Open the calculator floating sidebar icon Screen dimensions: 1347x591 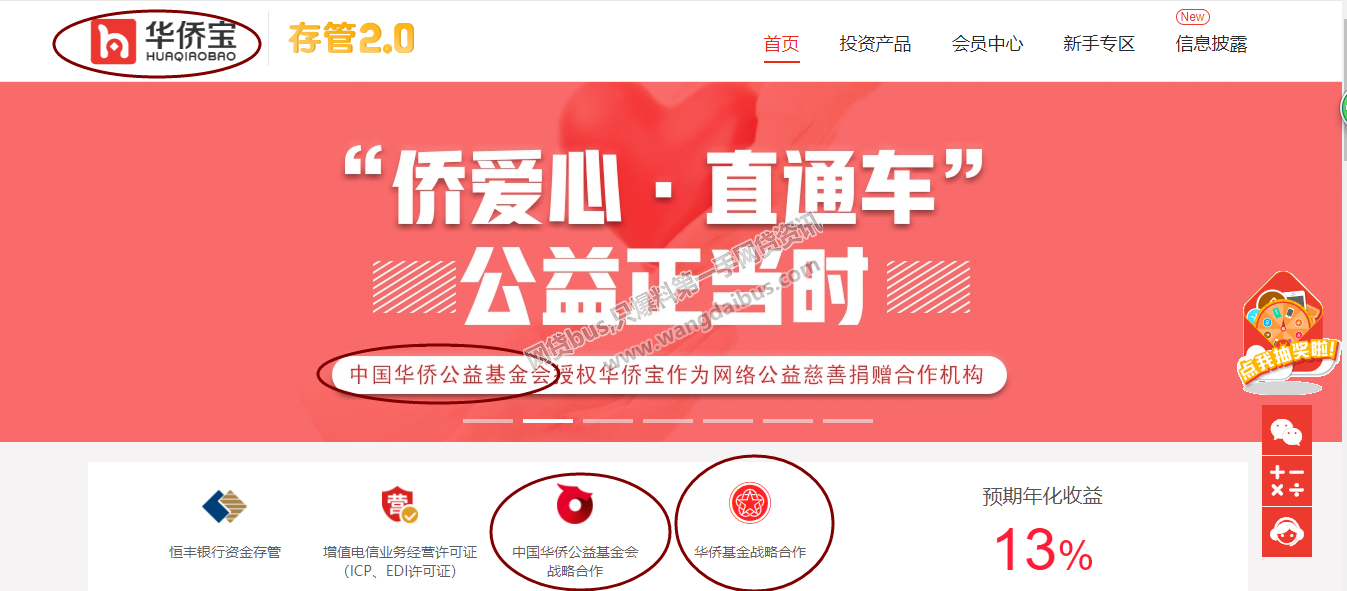click(1287, 481)
